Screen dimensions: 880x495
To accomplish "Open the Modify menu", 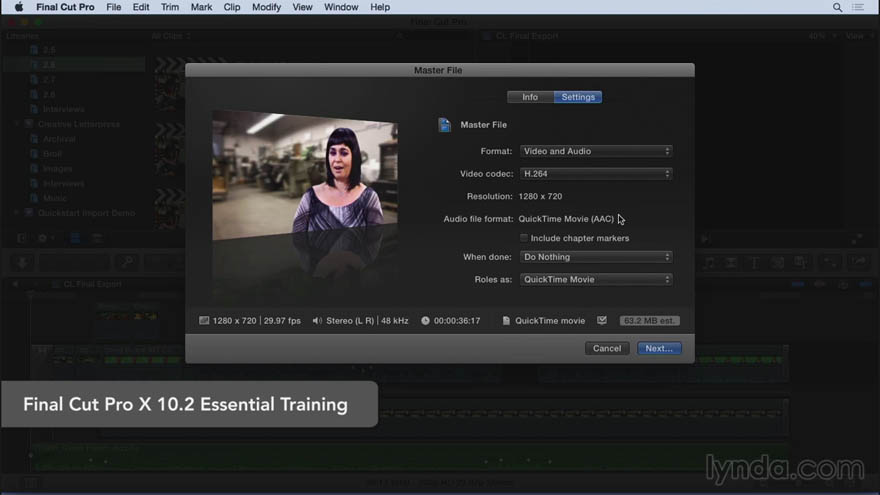I will (x=266, y=7).
